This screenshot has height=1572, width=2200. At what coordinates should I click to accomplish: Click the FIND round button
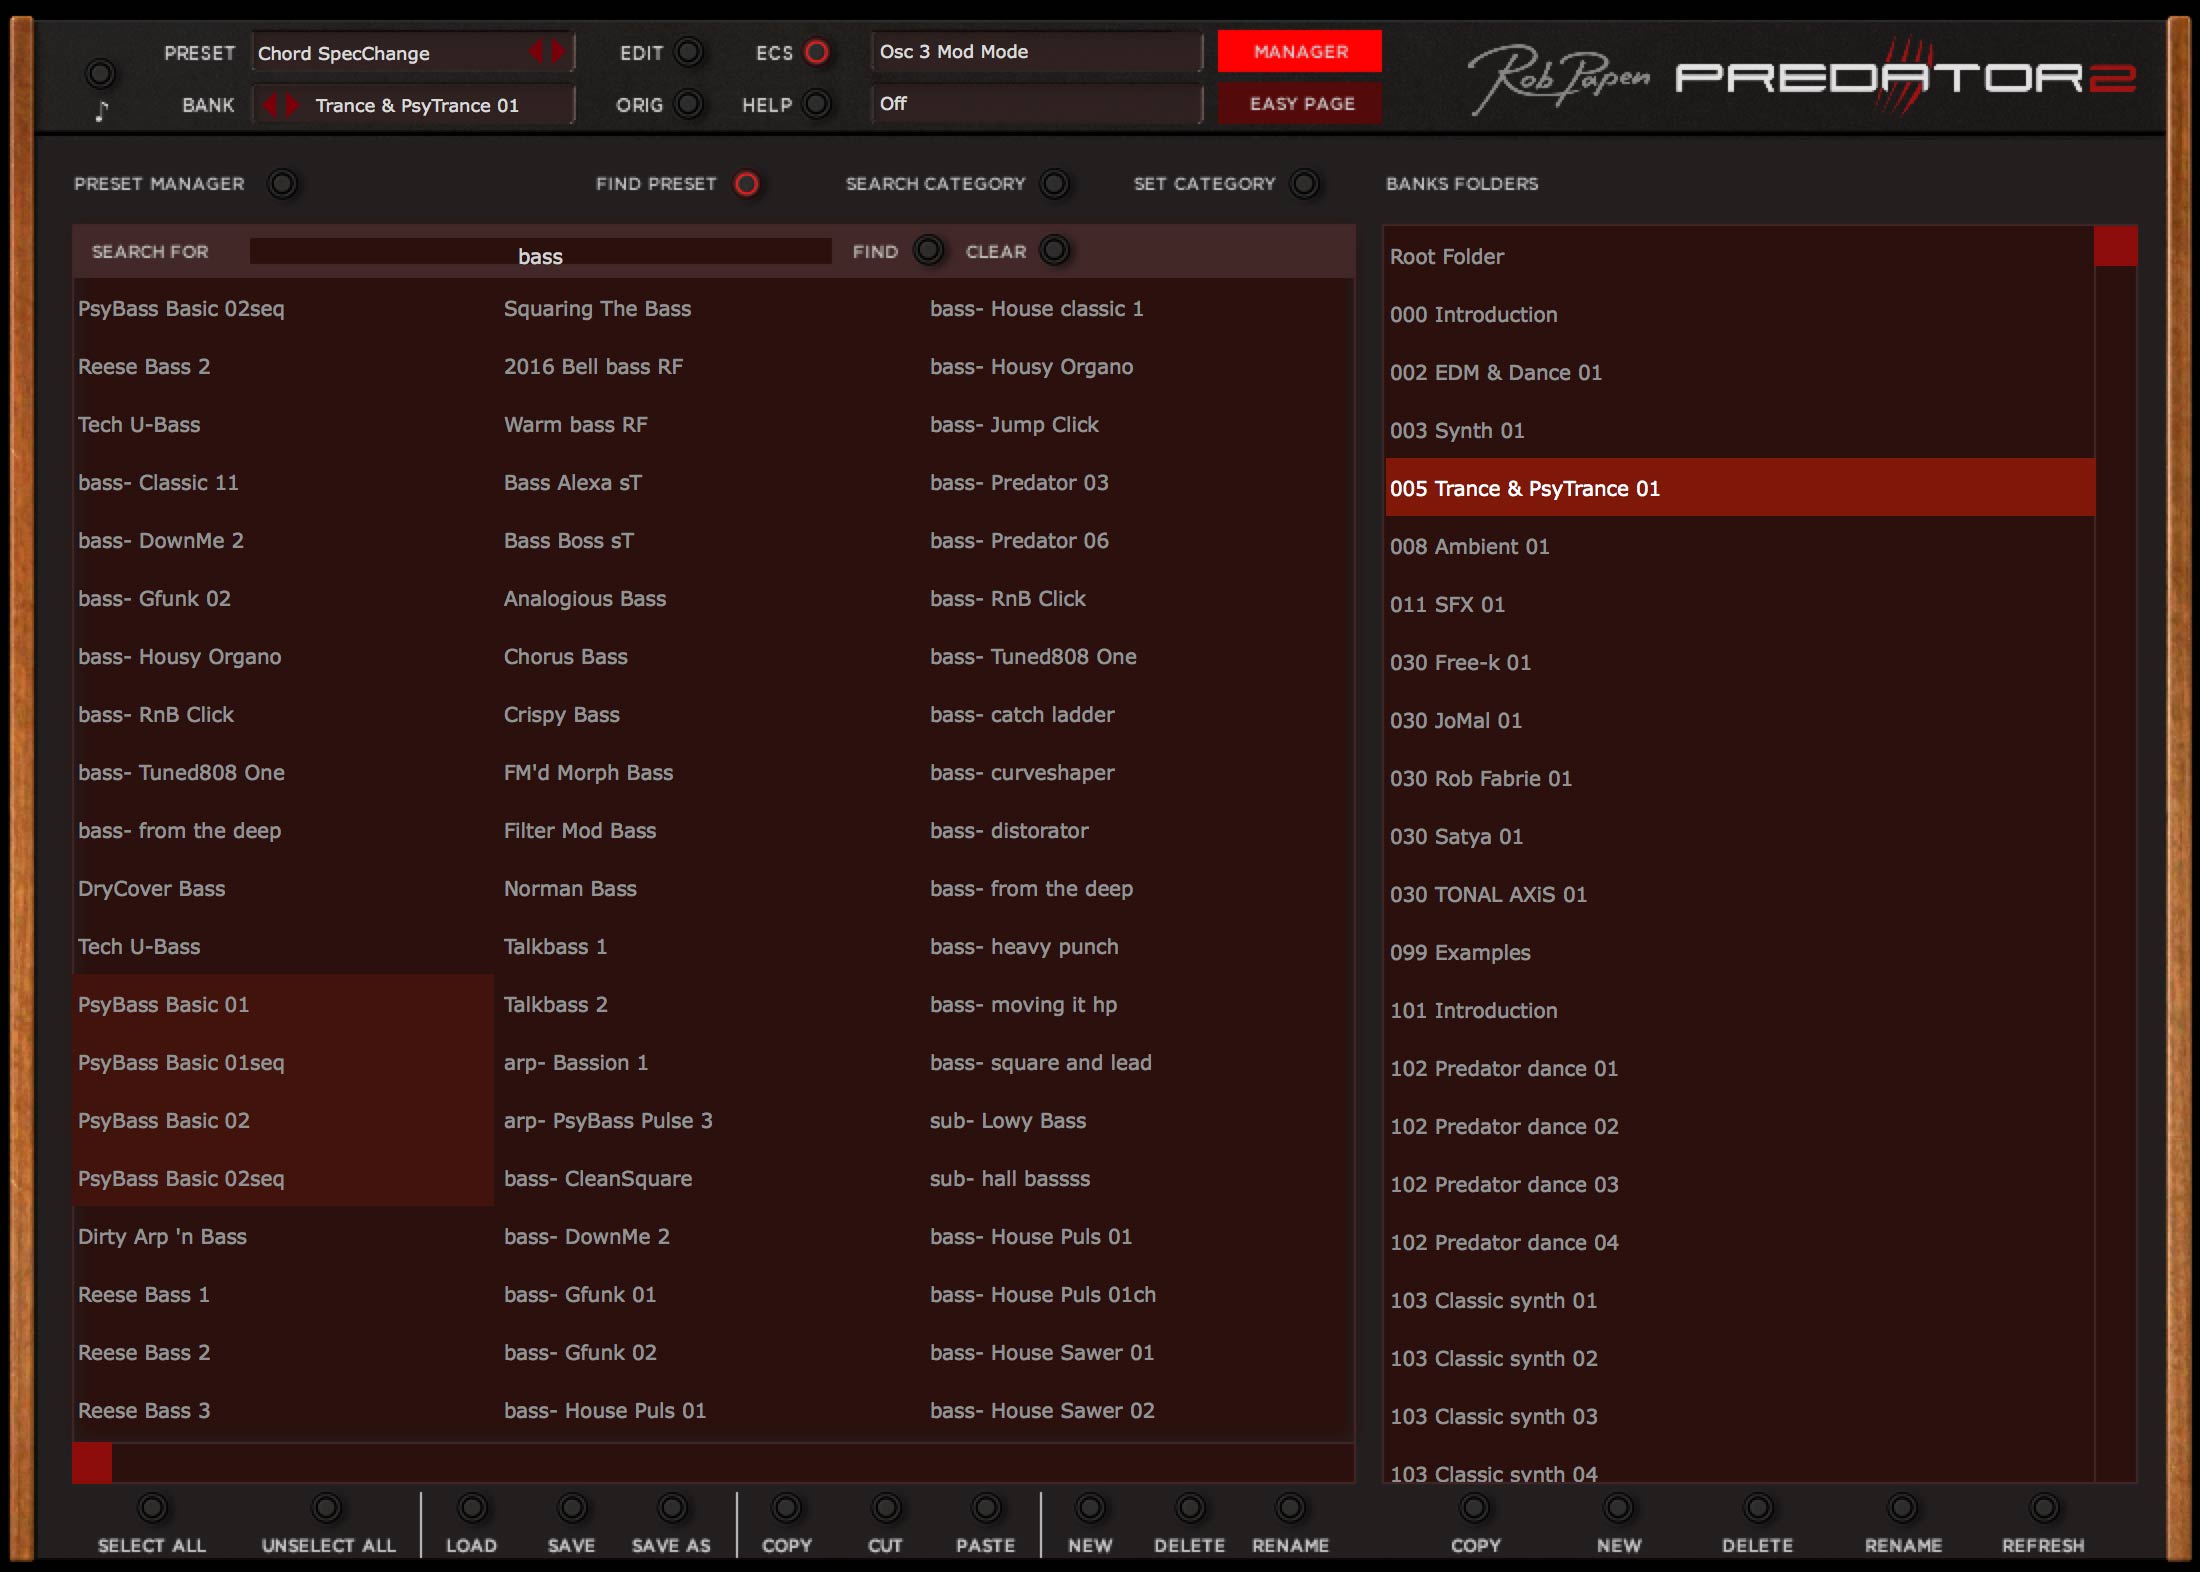click(928, 250)
